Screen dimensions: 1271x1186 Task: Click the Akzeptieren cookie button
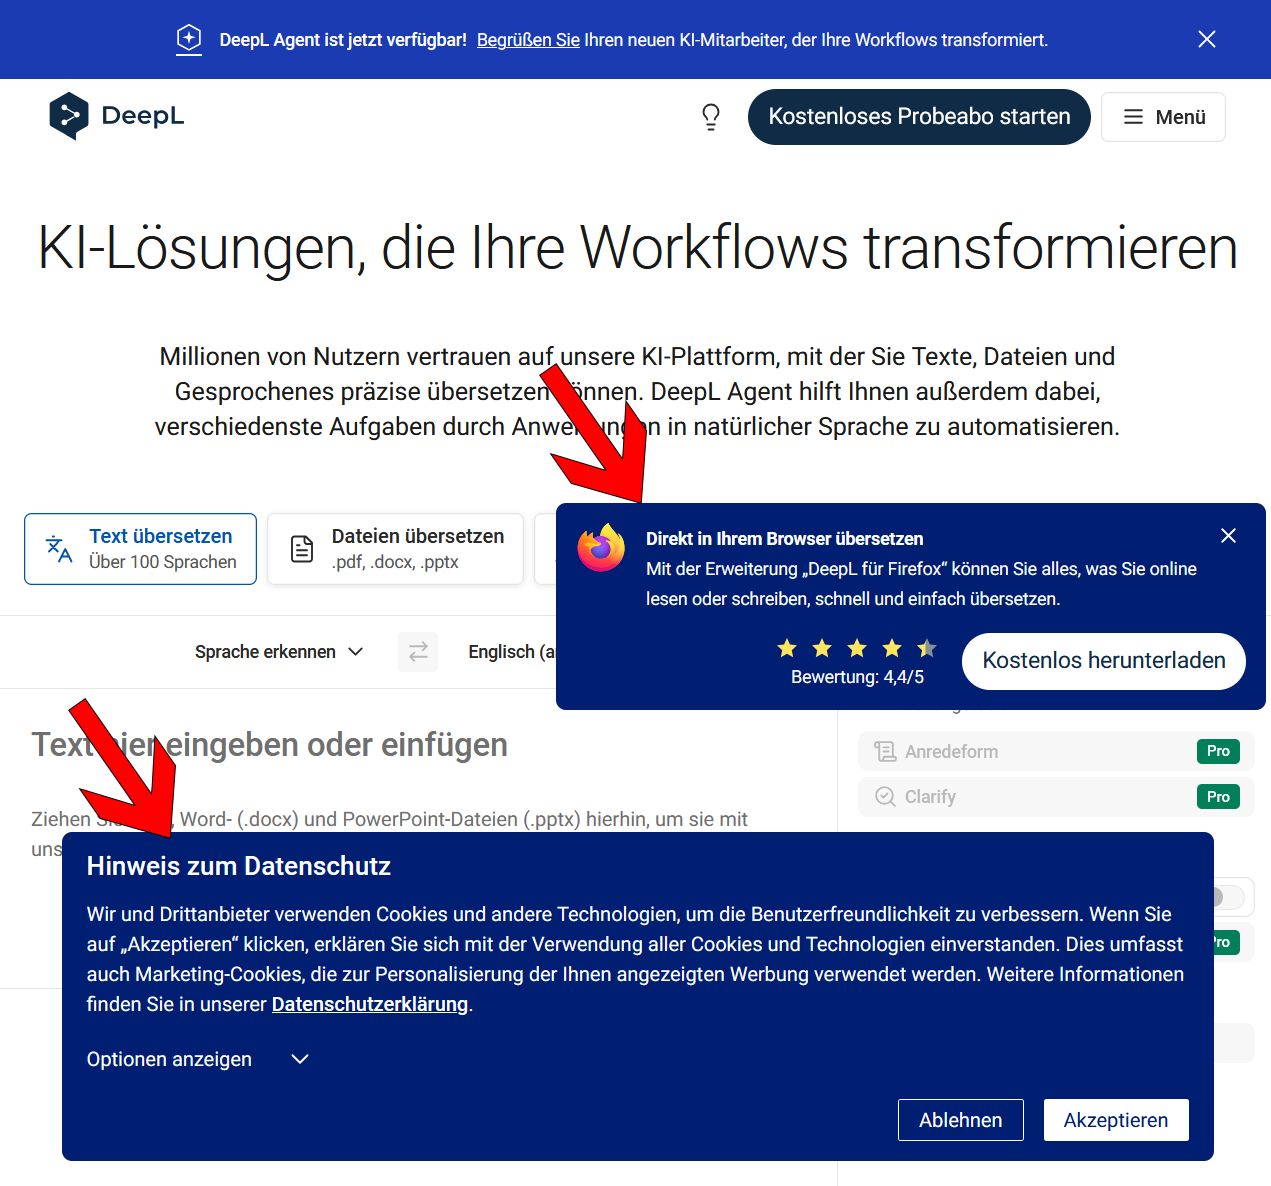point(1116,1120)
